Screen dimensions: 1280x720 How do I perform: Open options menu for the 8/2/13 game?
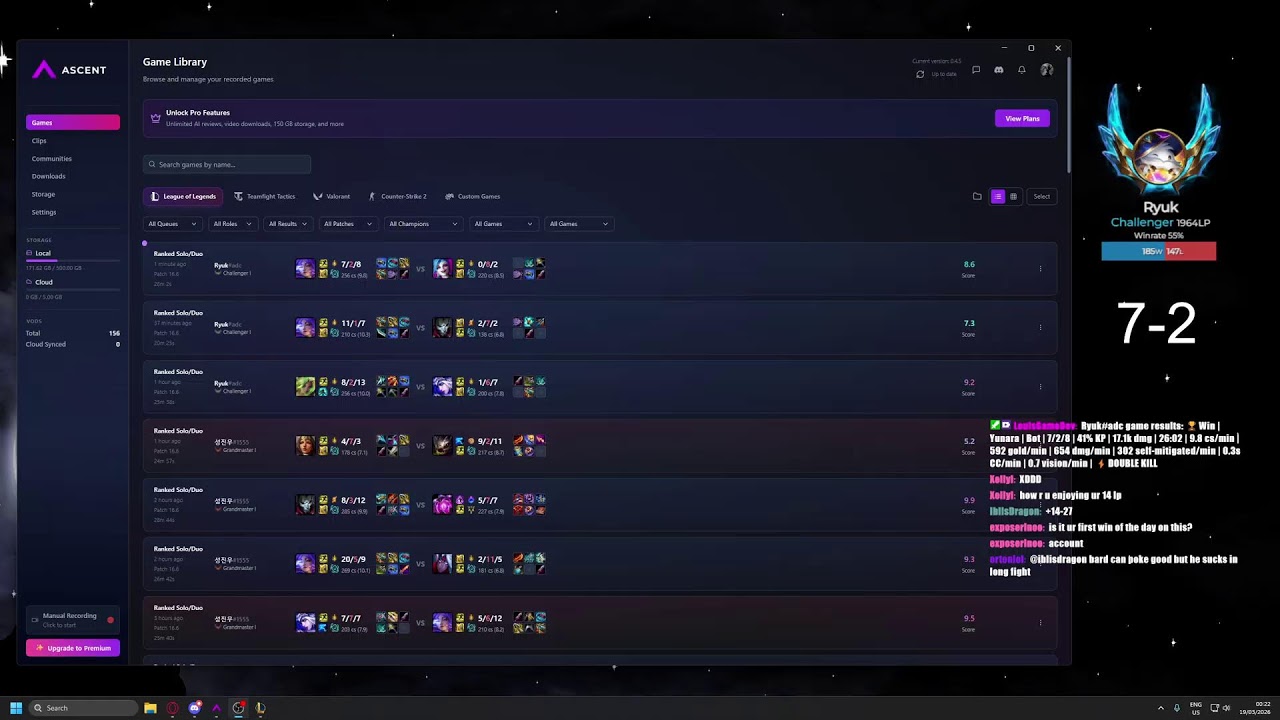click(x=1040, y=386)
